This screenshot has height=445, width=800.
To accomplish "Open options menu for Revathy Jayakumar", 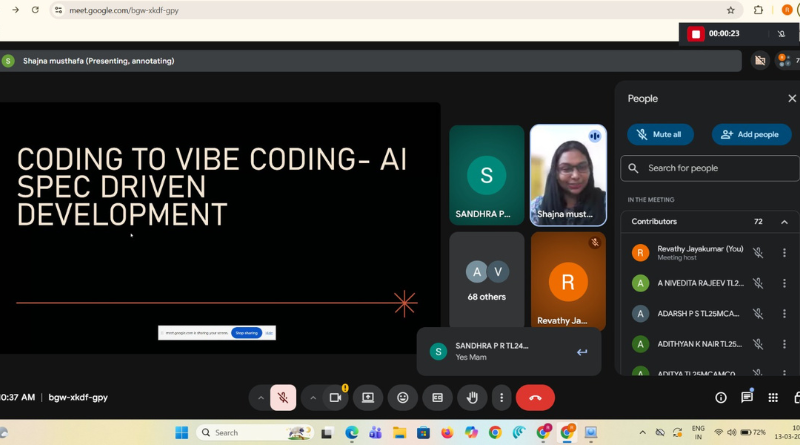I will point(784,253).
